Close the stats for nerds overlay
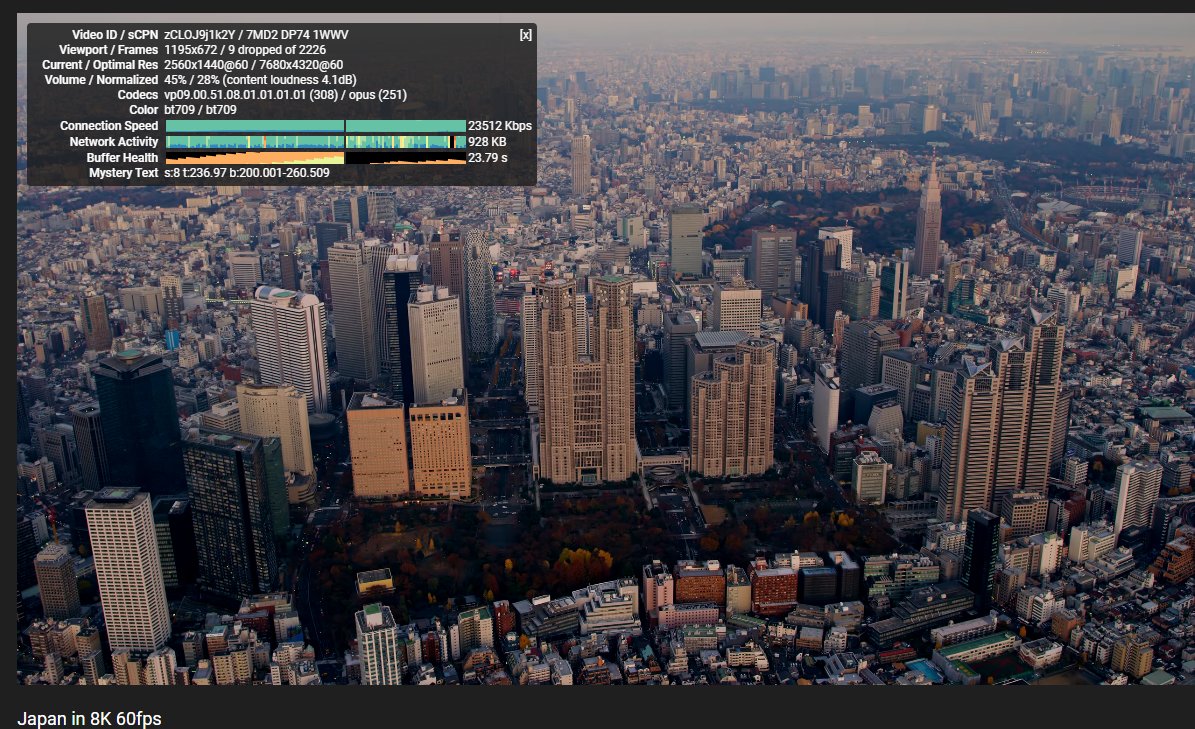 point(525,35)
